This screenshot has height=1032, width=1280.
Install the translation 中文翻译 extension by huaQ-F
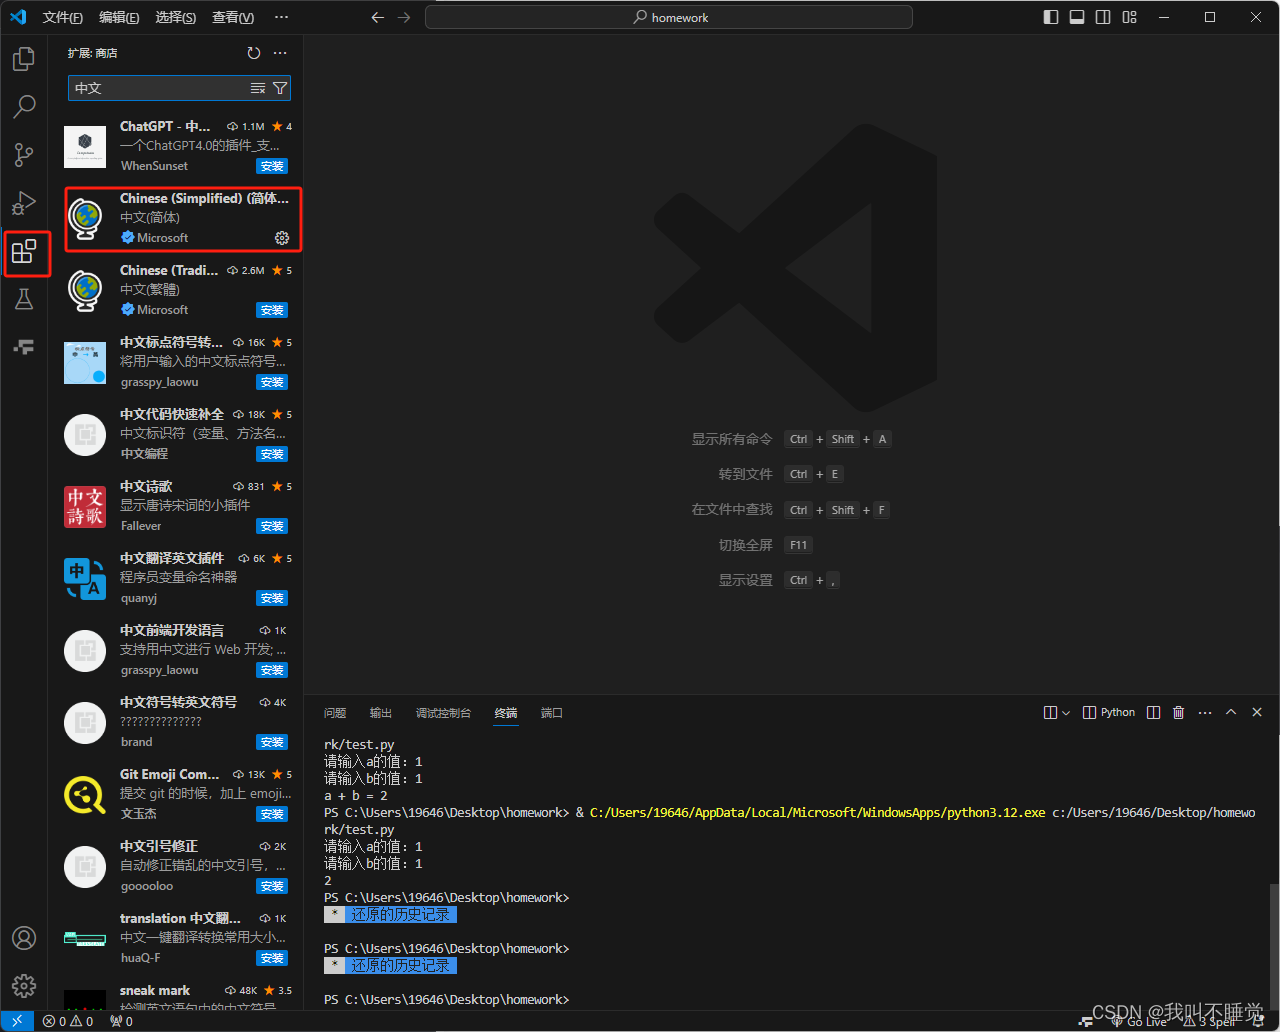(x=272, y=958)
